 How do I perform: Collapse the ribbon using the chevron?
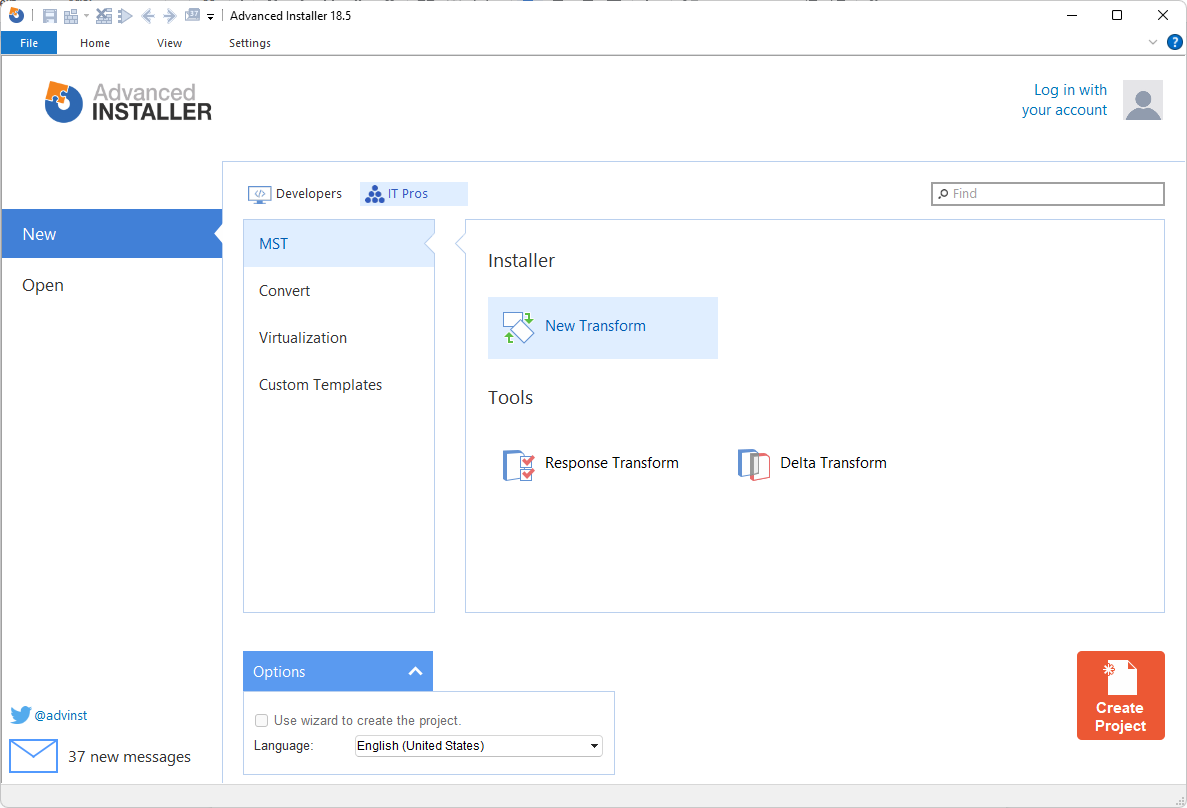[x=1153, y=42]
